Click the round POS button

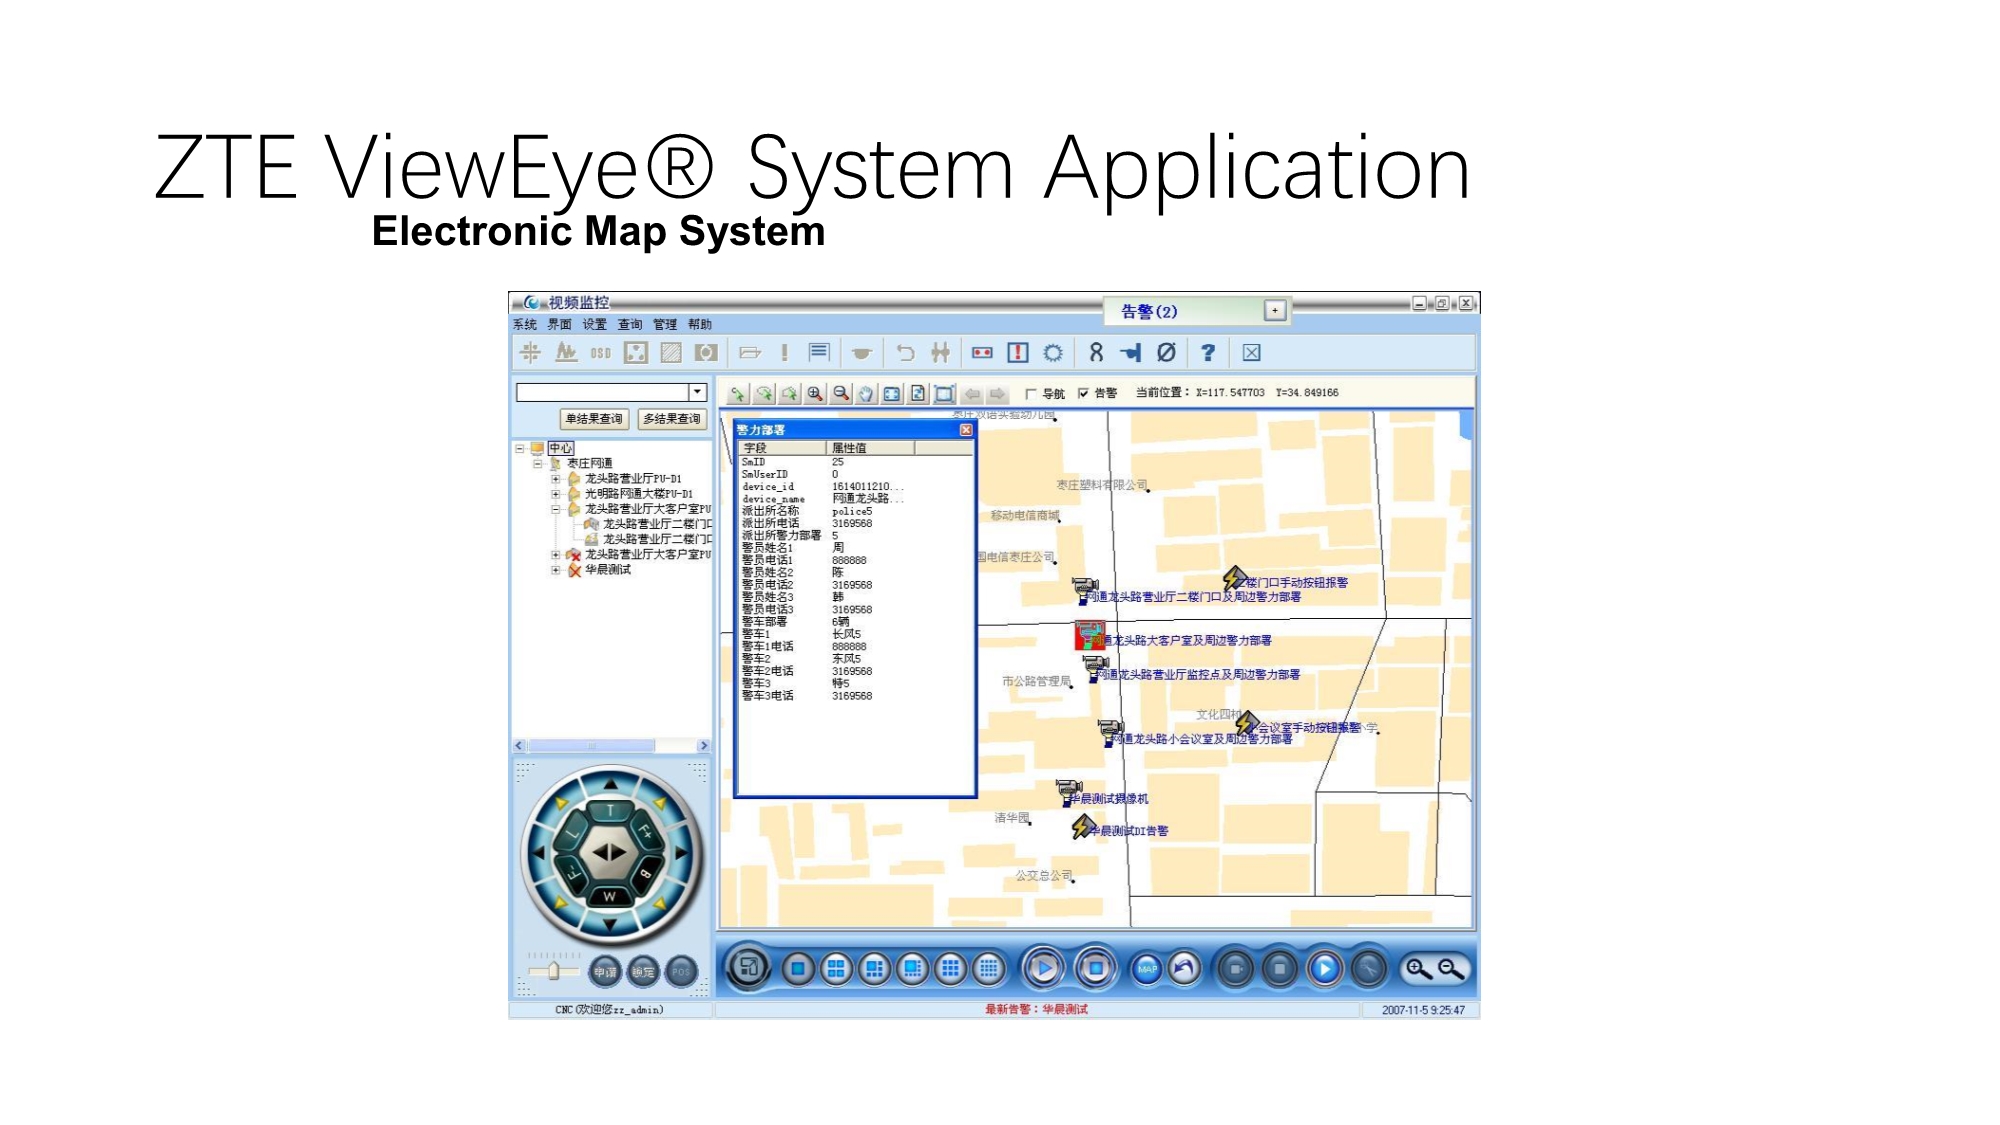click(x=681, y=971)
